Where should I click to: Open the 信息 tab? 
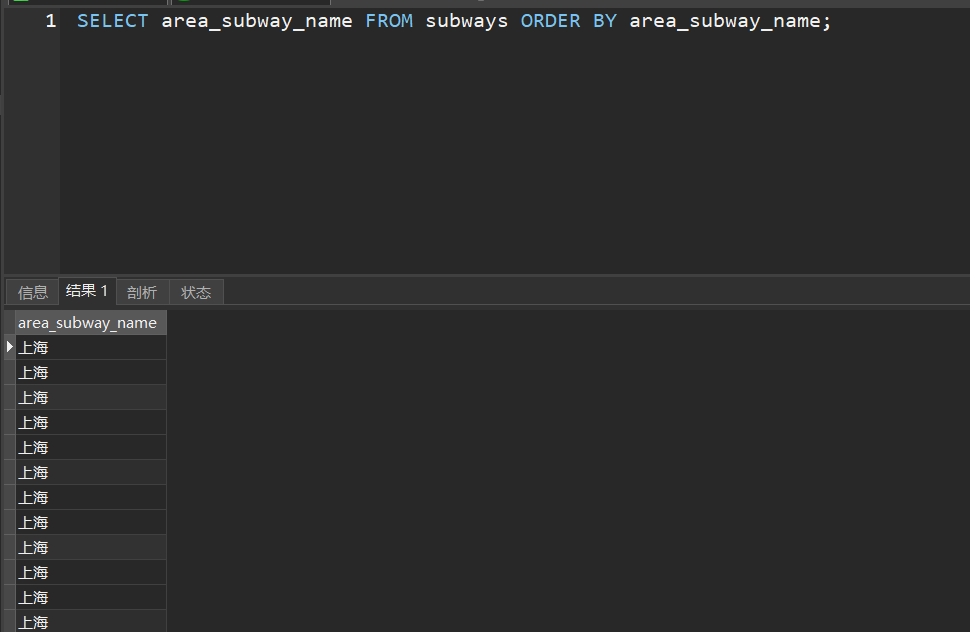[x=33, y=292]
